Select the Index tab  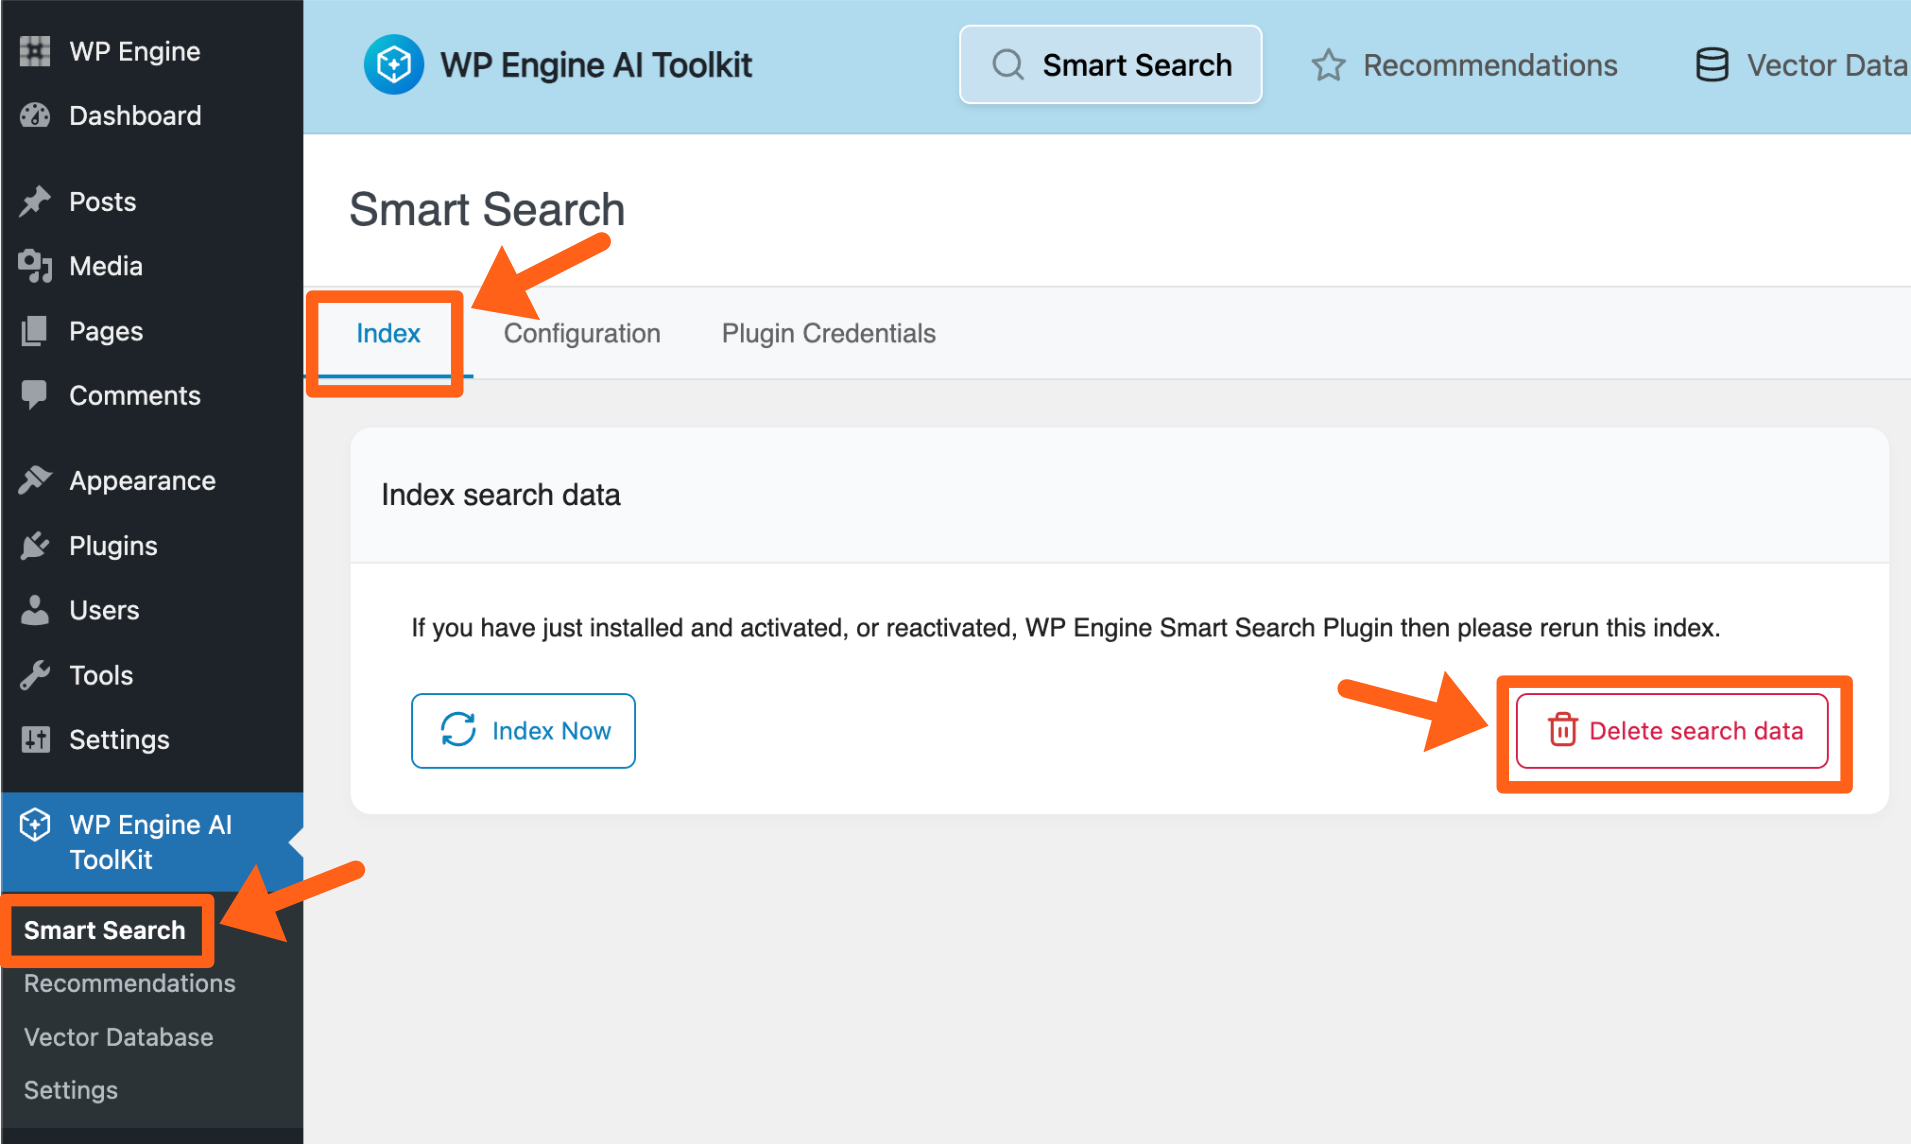388,334
